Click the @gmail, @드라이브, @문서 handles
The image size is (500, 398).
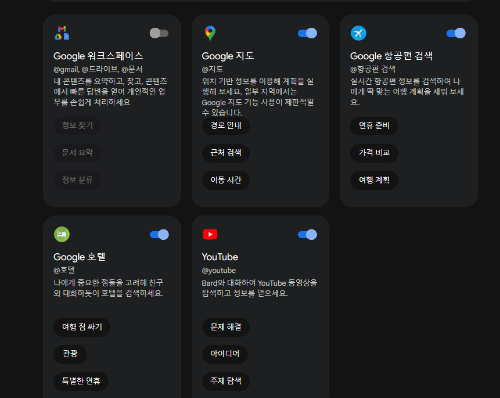(x=98, y=69)
